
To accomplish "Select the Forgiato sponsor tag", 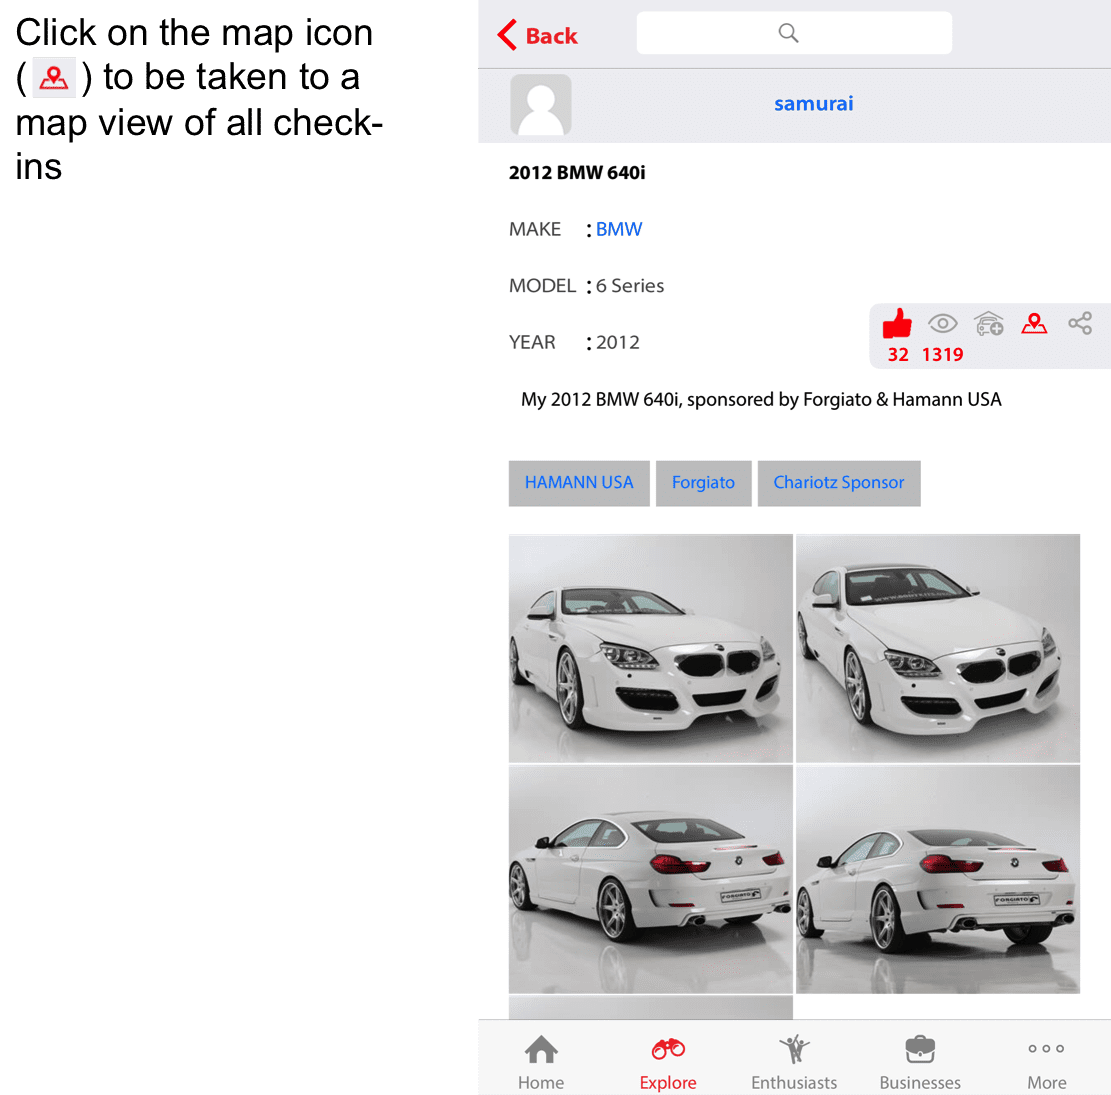I will (x=704, y=483).
